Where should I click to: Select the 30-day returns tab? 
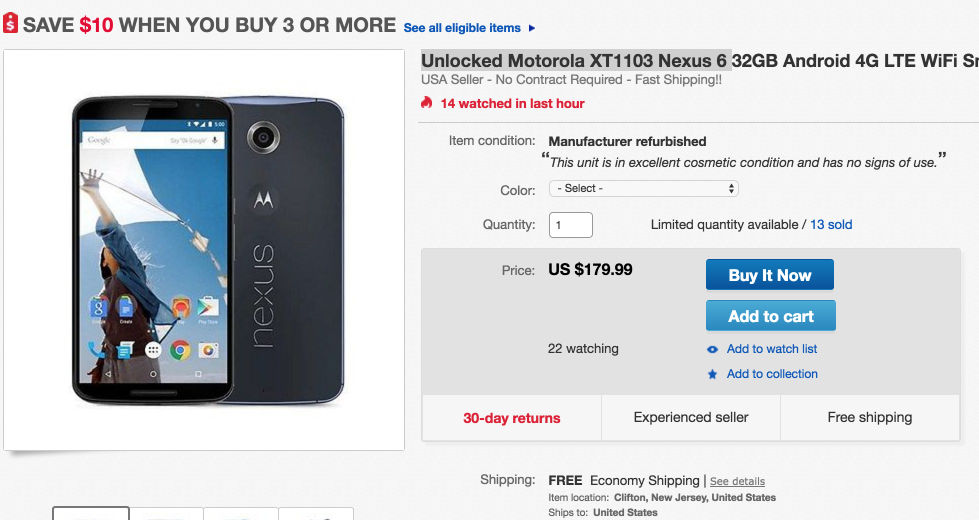point(512,418)
